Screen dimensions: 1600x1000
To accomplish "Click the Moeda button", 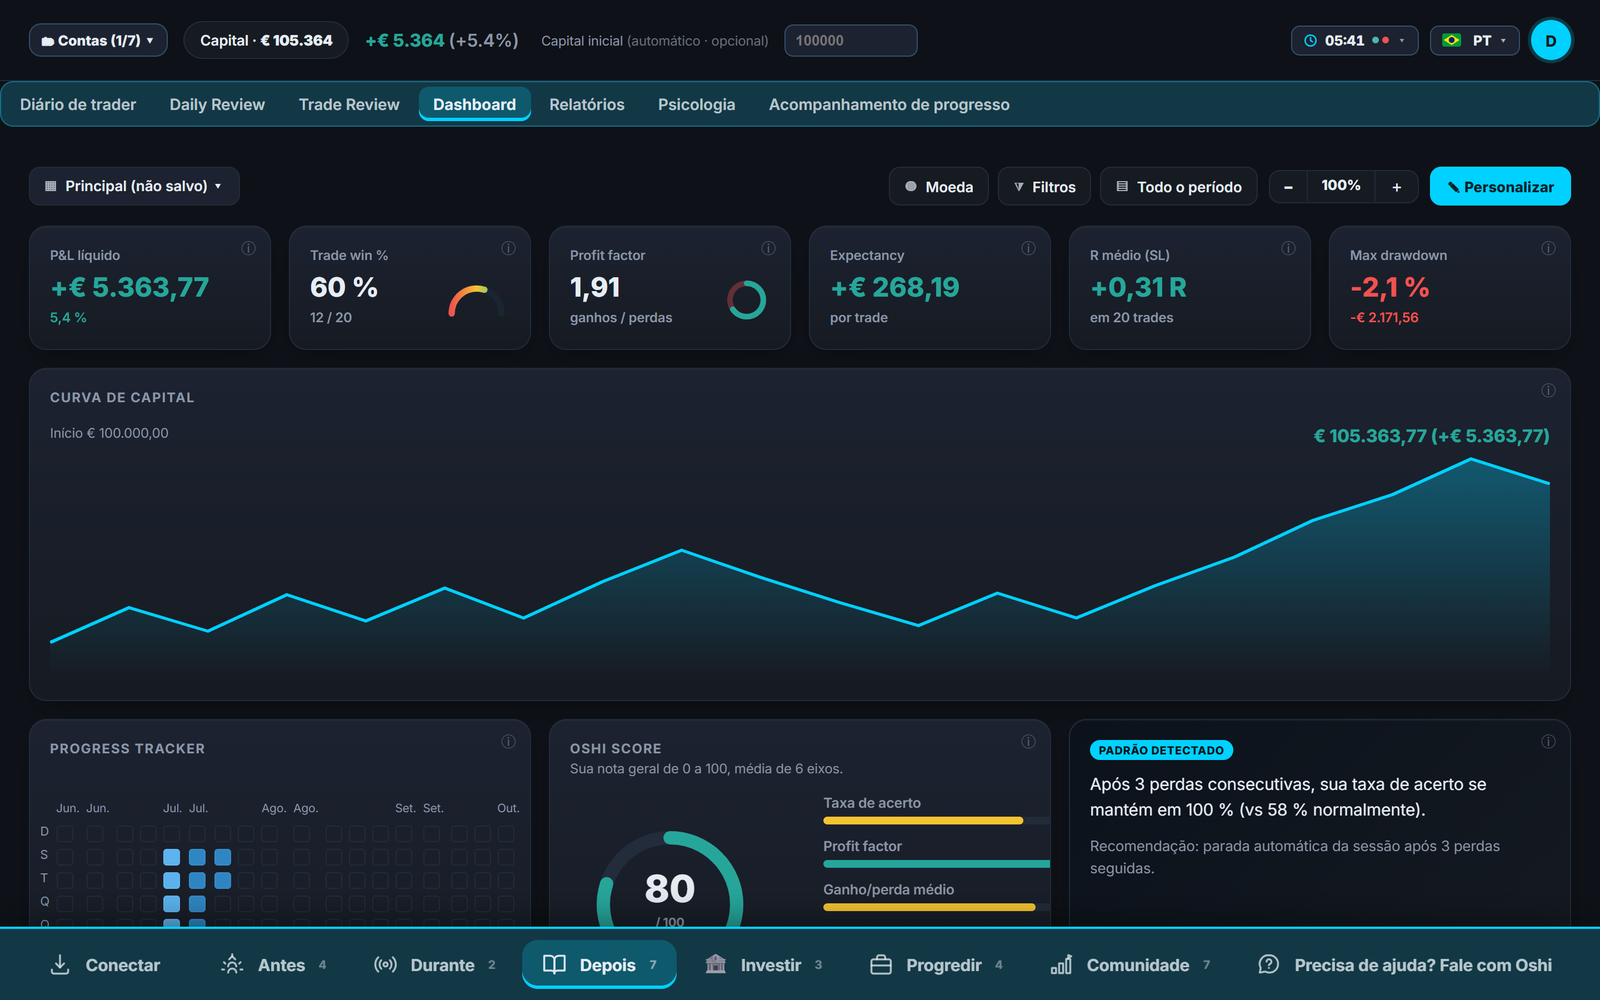I will pos(939,187).
